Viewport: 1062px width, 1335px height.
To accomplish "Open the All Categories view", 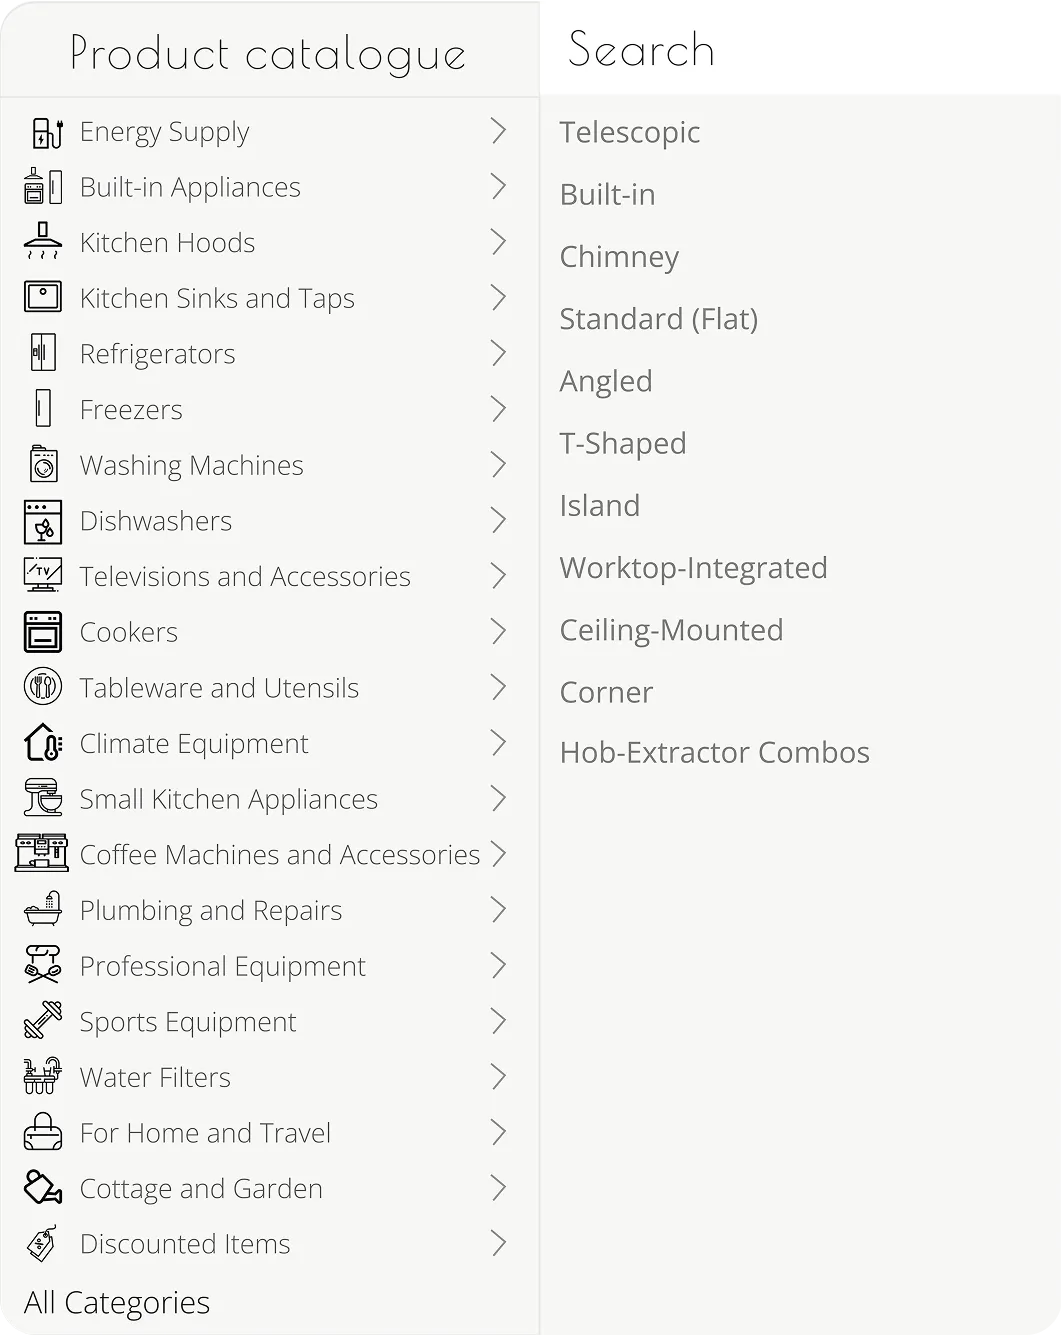I will 117,1302.
